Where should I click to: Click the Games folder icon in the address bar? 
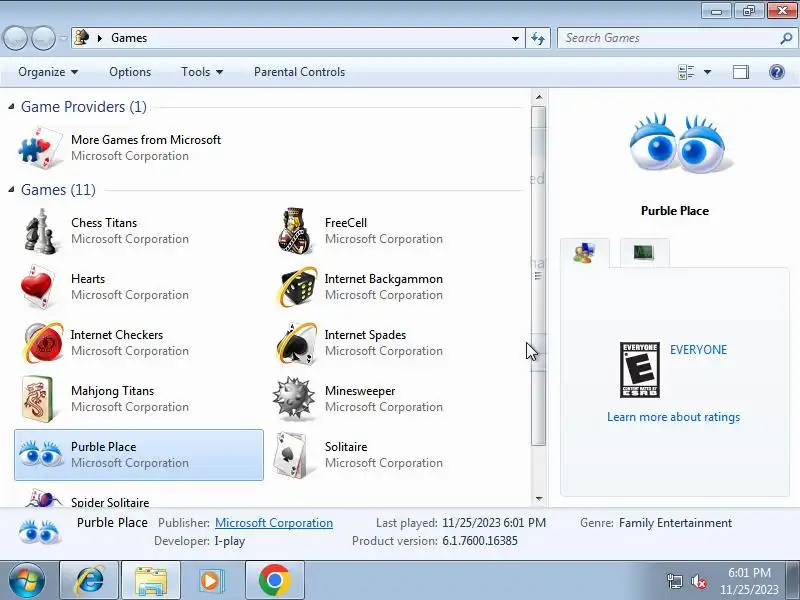pos(82,38)
